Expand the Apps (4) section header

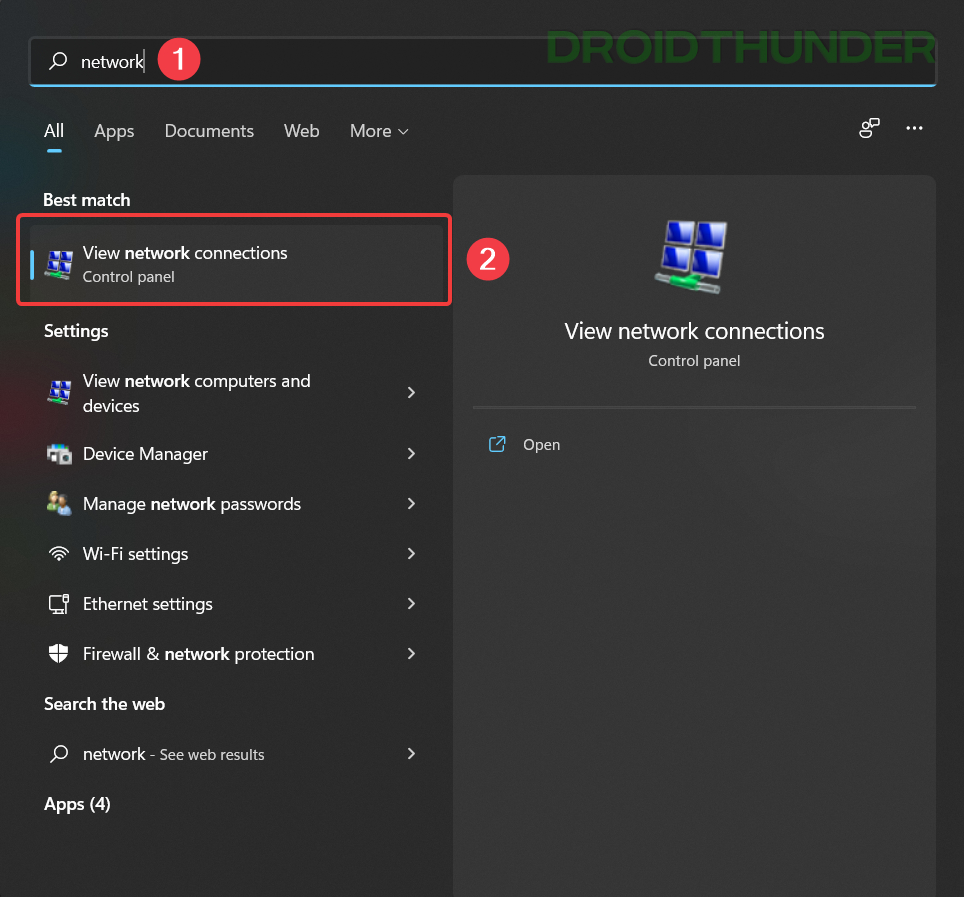point(77,804)
